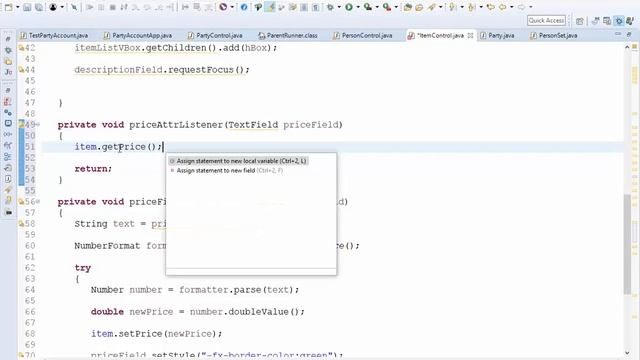
Task: Toggle the Skip All Breakpoints icon
Action: [x=74, y=7]
